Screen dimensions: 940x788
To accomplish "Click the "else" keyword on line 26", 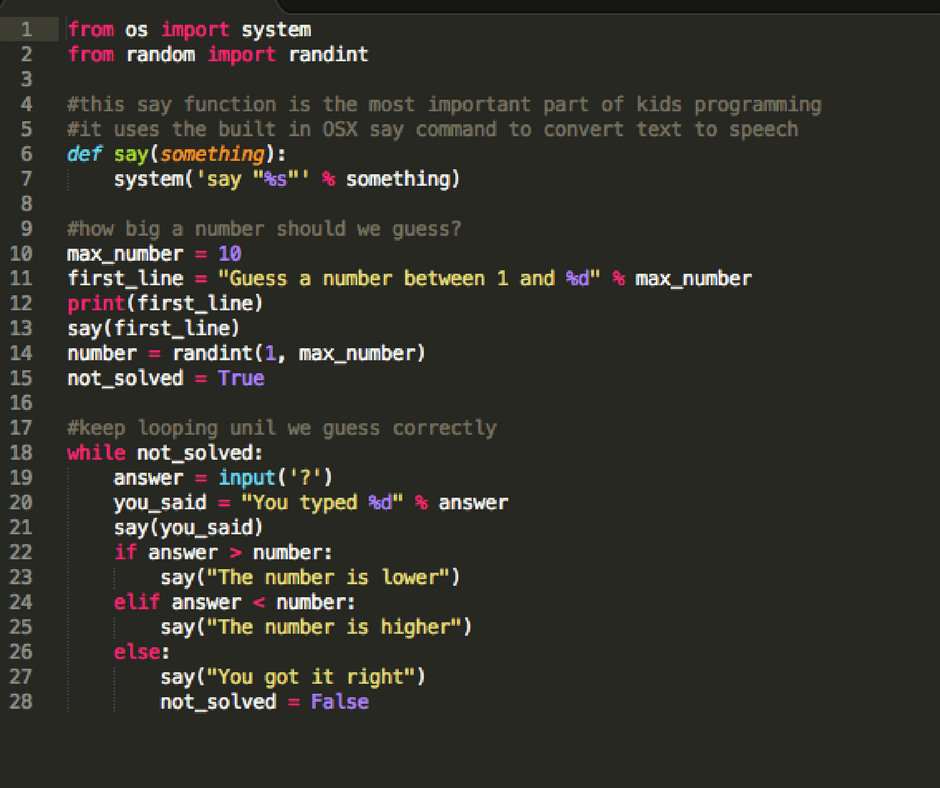I will click(x=137, y=651).
